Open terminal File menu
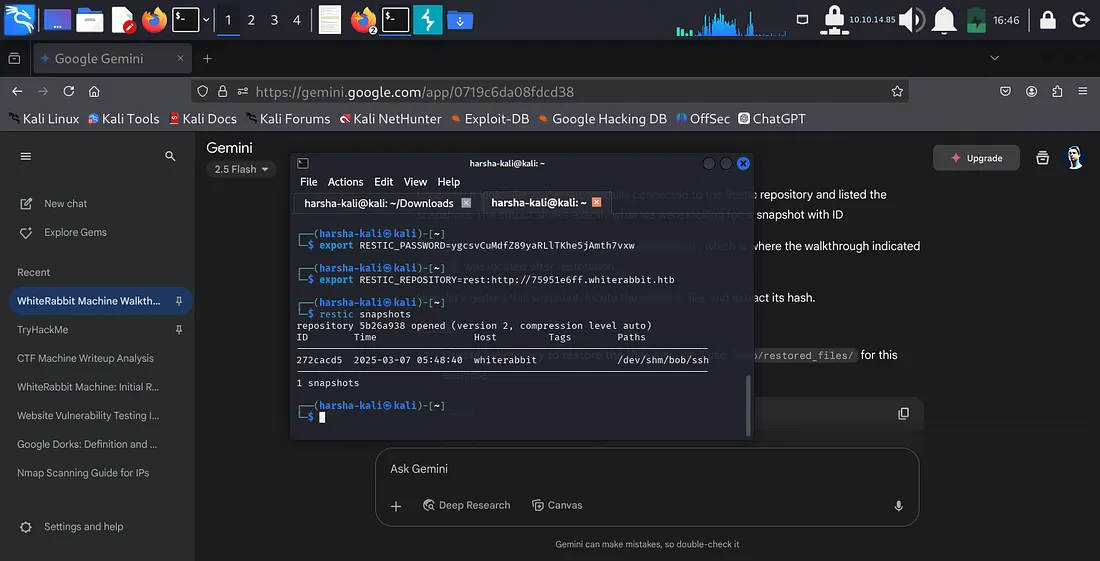The width and height of the screenshot is (1100, 561). (309, 182)
